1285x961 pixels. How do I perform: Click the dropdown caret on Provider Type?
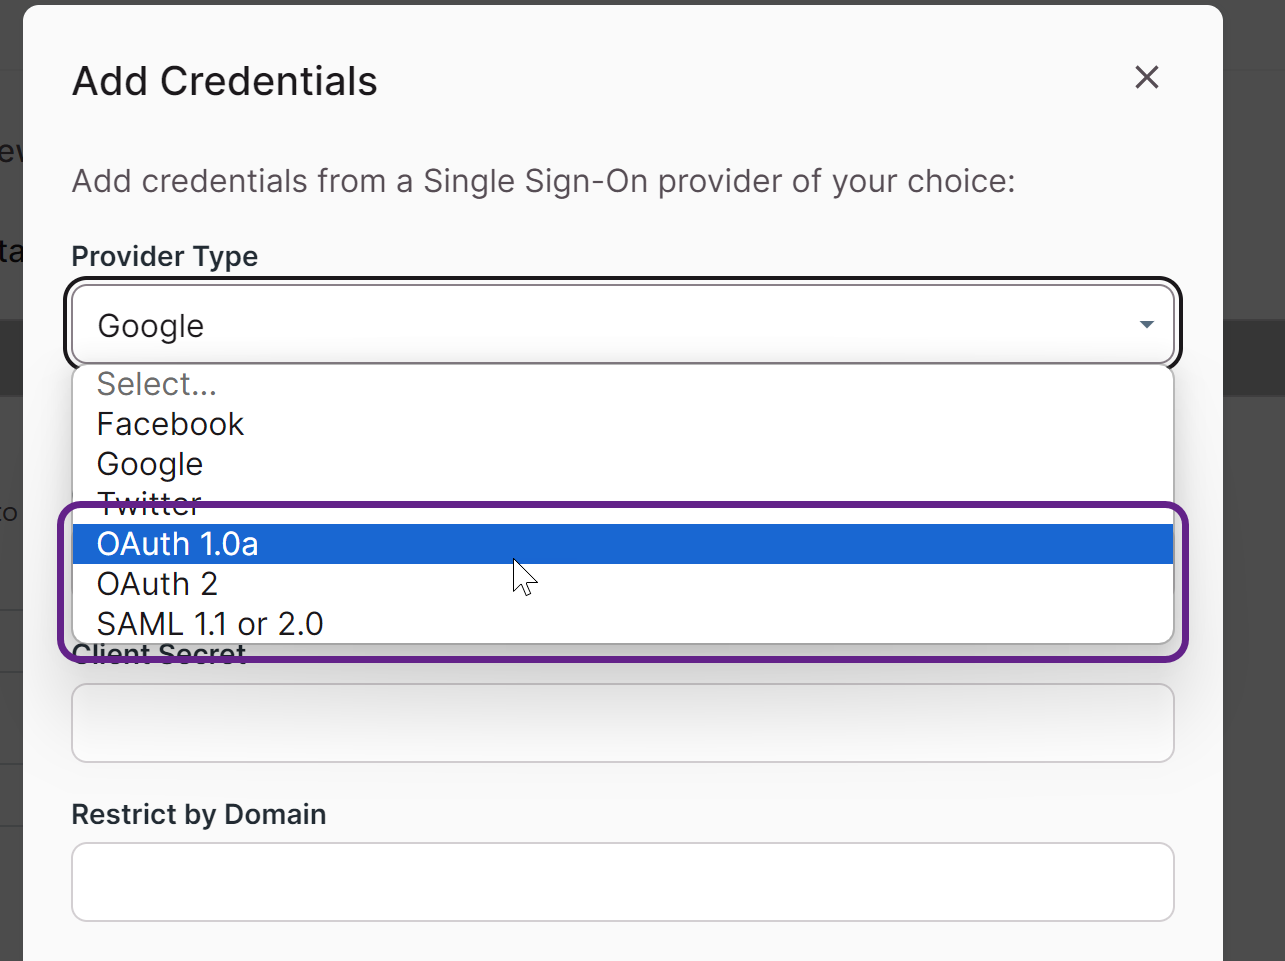click(x=1145, y=324)
